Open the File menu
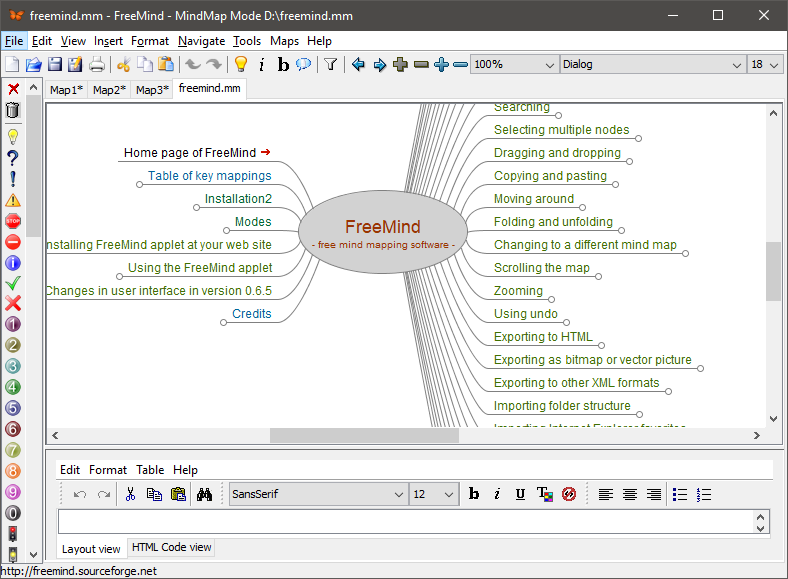788x579 pixels. pos(14,41)
